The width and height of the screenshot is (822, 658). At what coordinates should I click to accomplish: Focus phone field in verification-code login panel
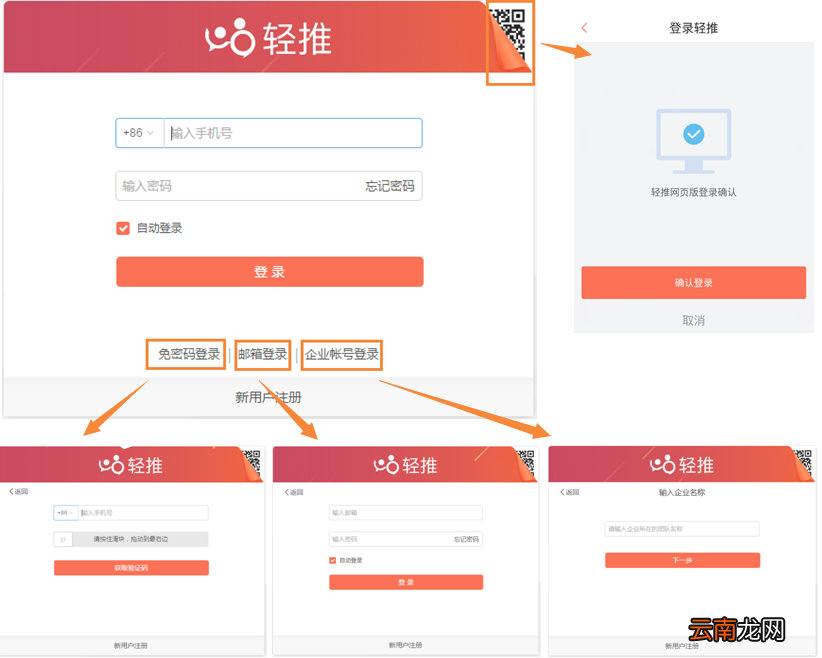point(143,513)
